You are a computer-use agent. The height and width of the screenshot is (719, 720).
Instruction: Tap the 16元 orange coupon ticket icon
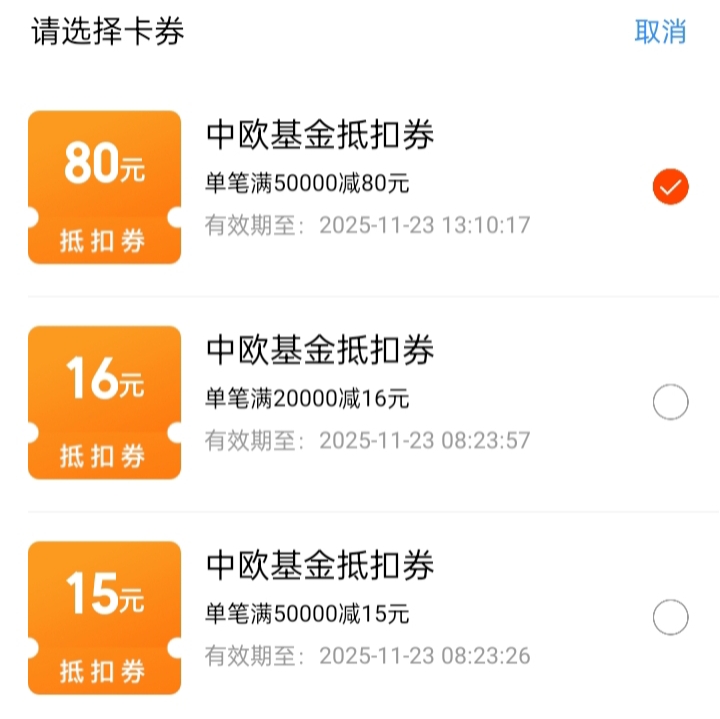pyautogui.click(x=105, y=403)
